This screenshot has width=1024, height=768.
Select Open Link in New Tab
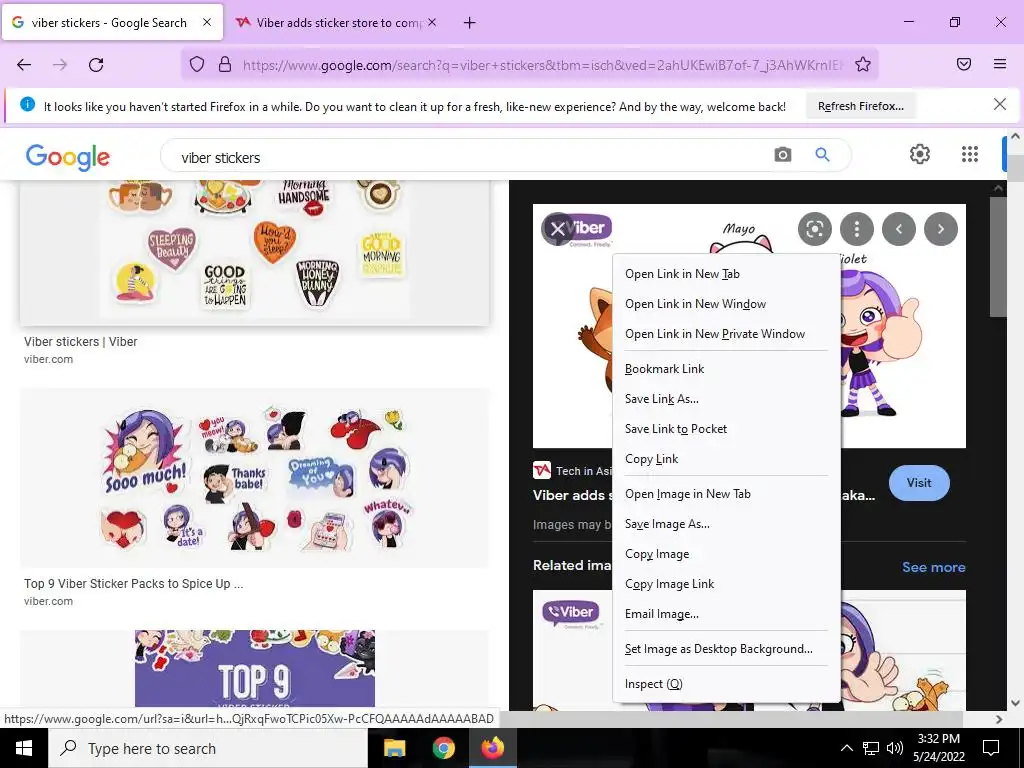point(726,274)
